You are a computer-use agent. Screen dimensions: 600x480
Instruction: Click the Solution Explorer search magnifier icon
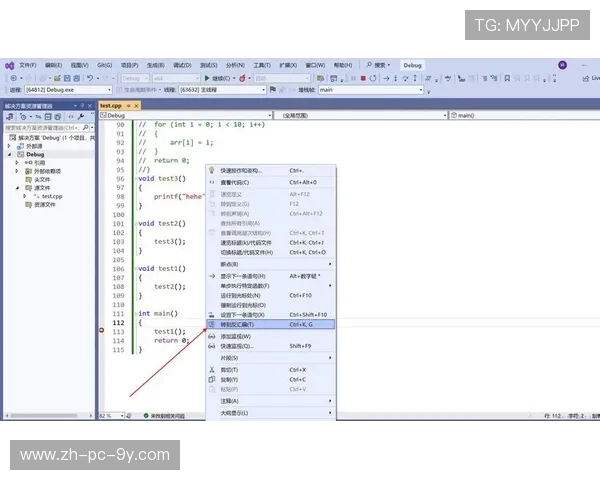85,127
